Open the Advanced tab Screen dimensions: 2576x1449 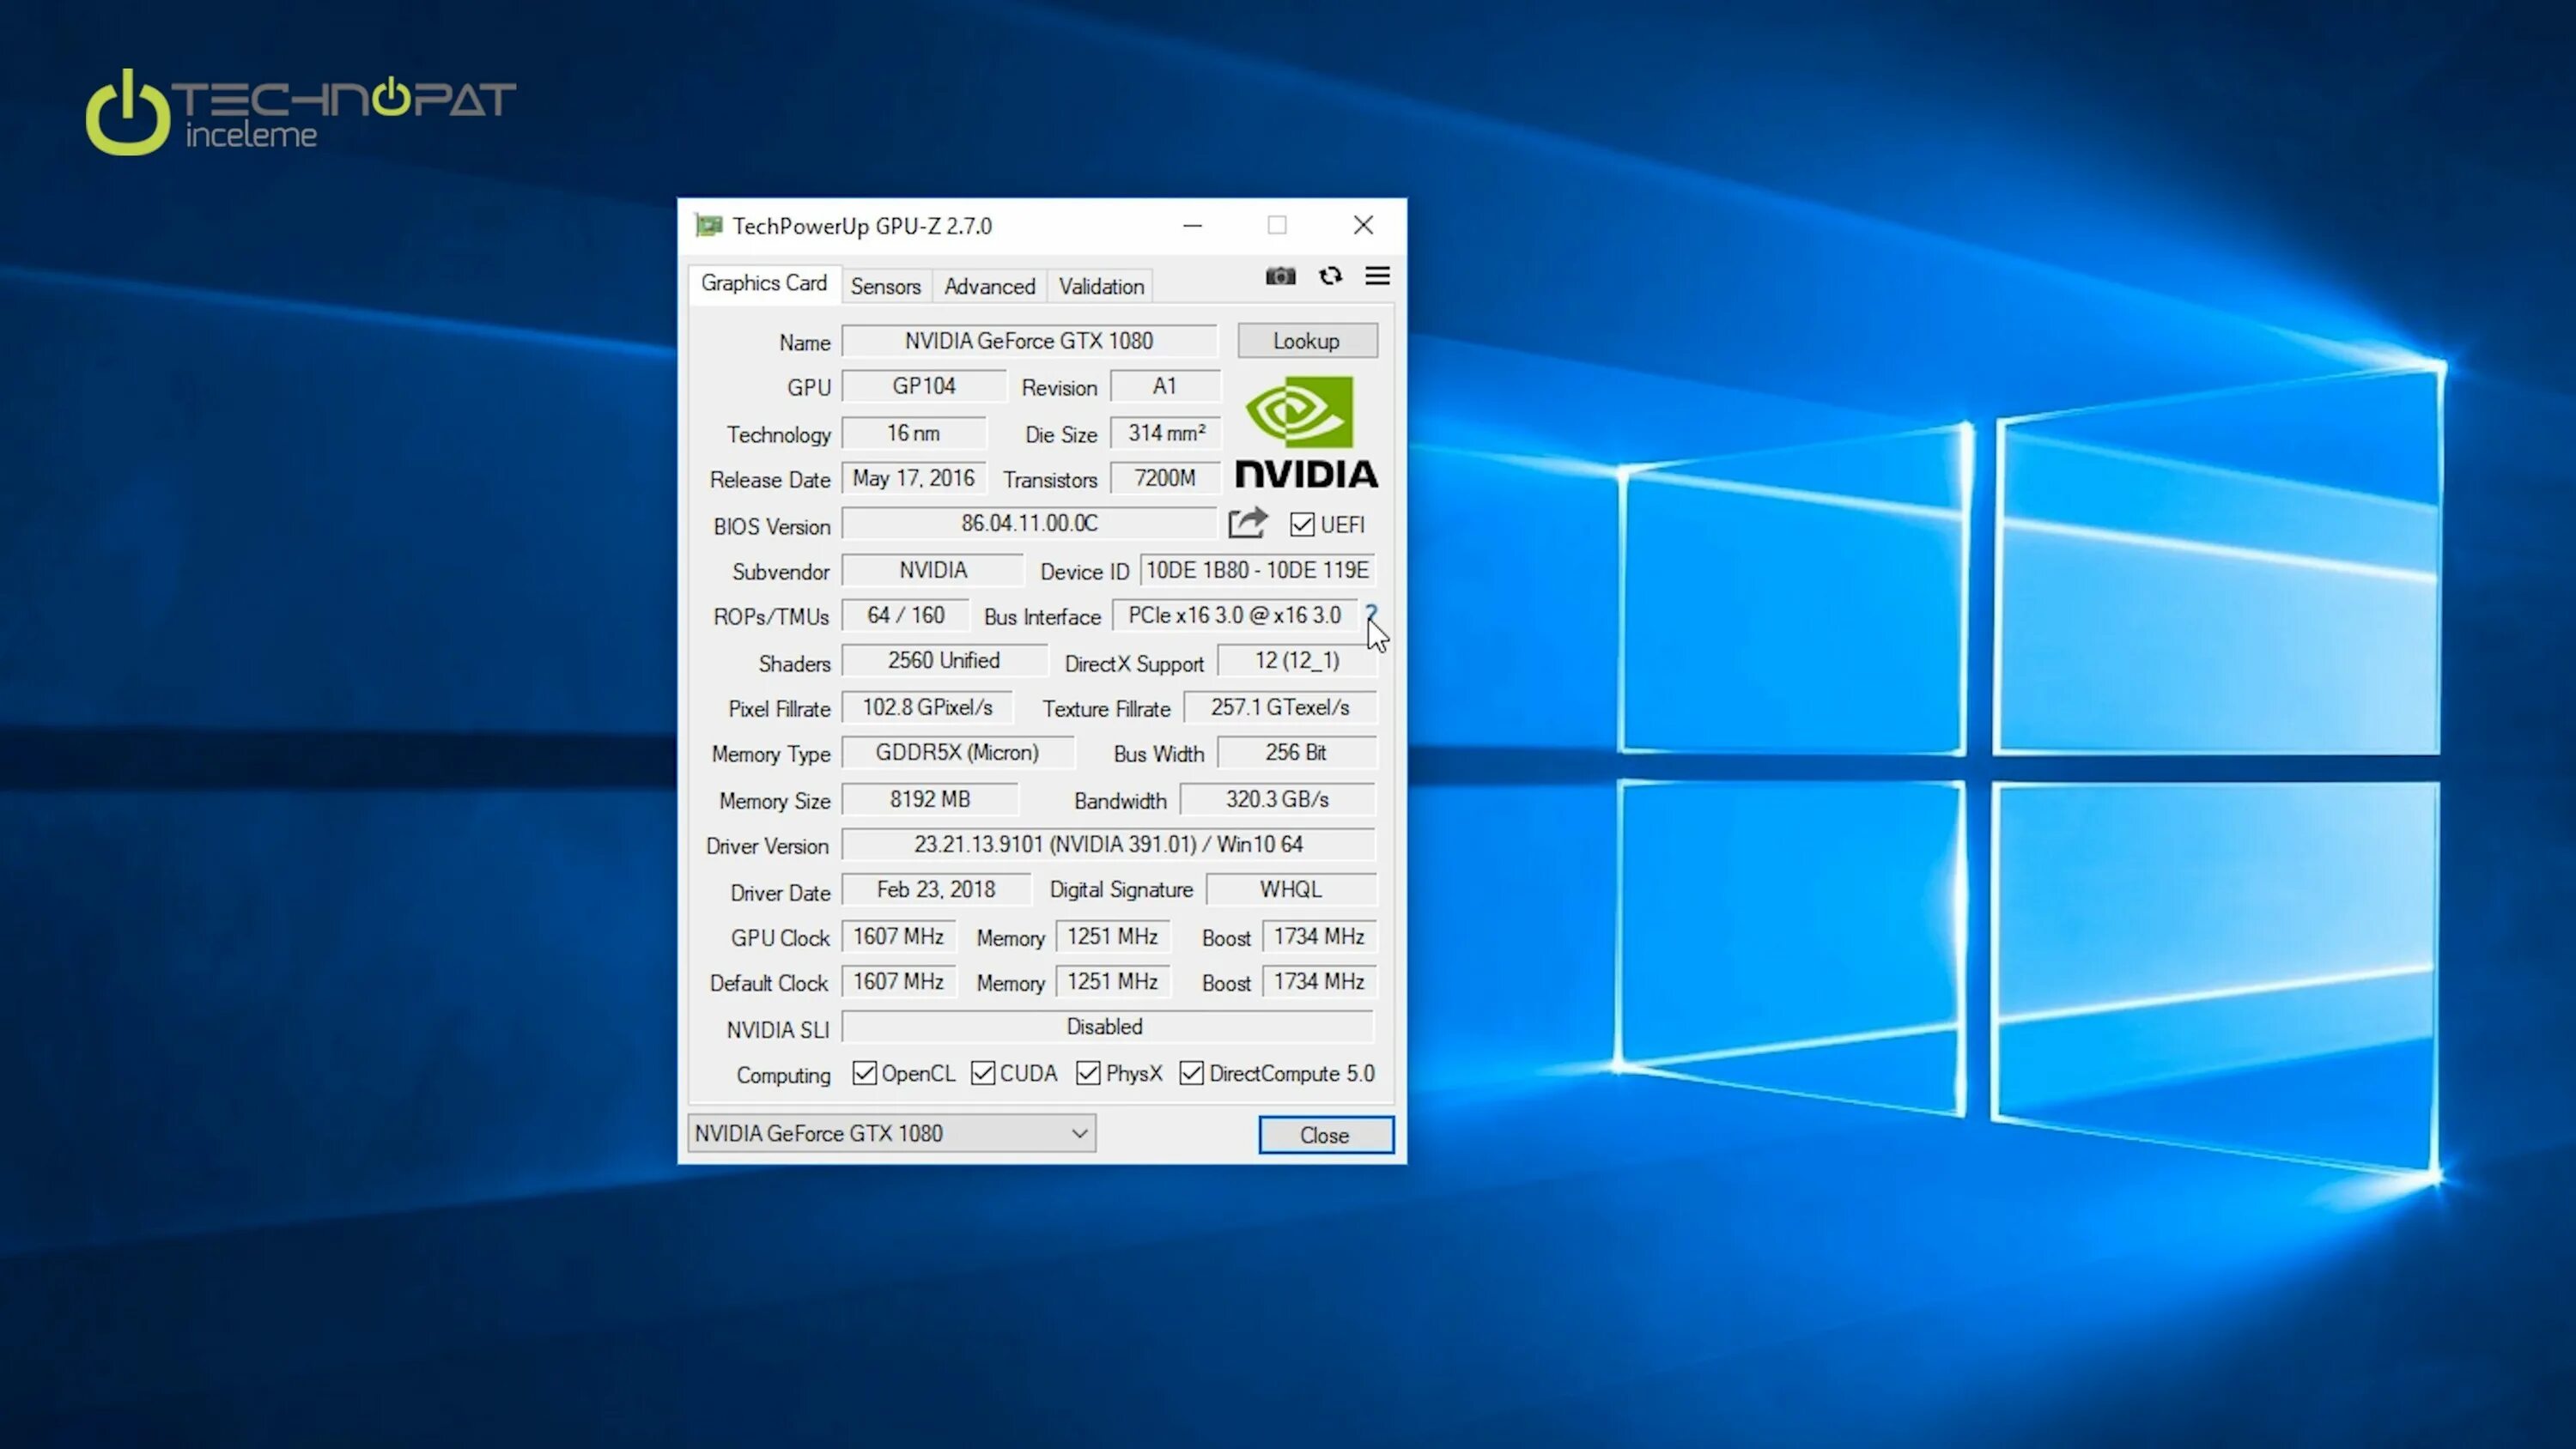tap(989, 287)
